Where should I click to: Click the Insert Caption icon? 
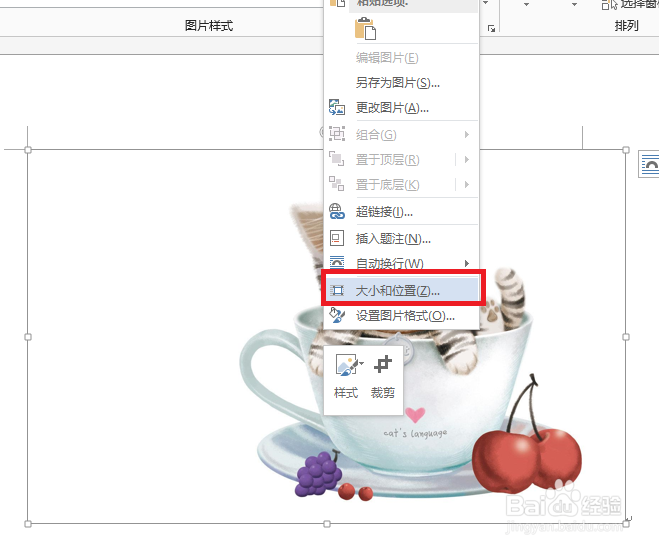pos(337,238)
